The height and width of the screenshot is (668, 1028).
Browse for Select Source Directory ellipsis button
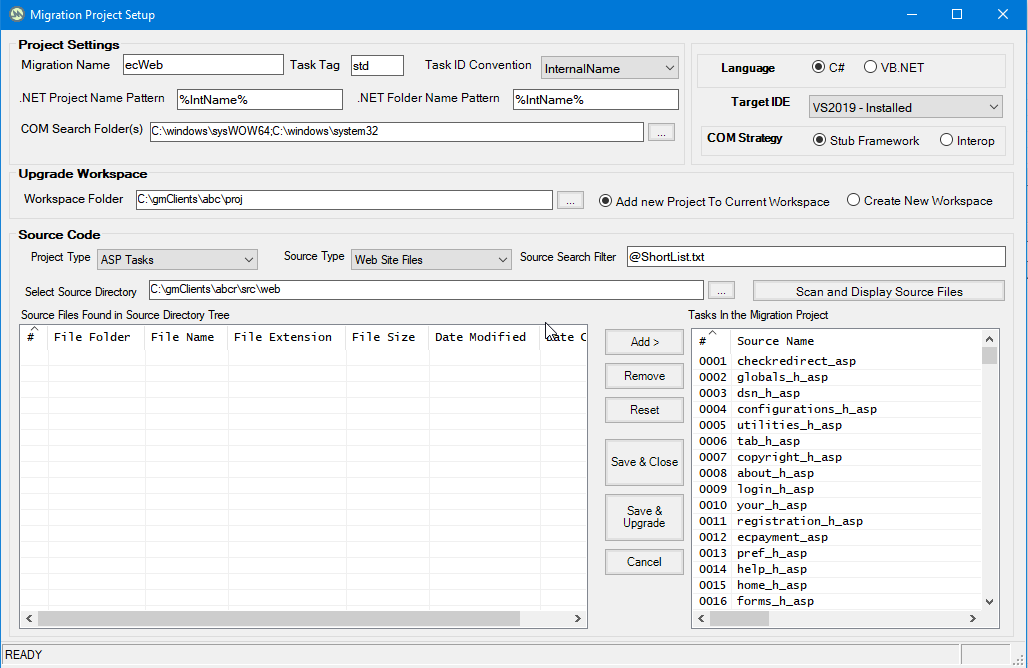pyautogui.click(x=721, y=290)
